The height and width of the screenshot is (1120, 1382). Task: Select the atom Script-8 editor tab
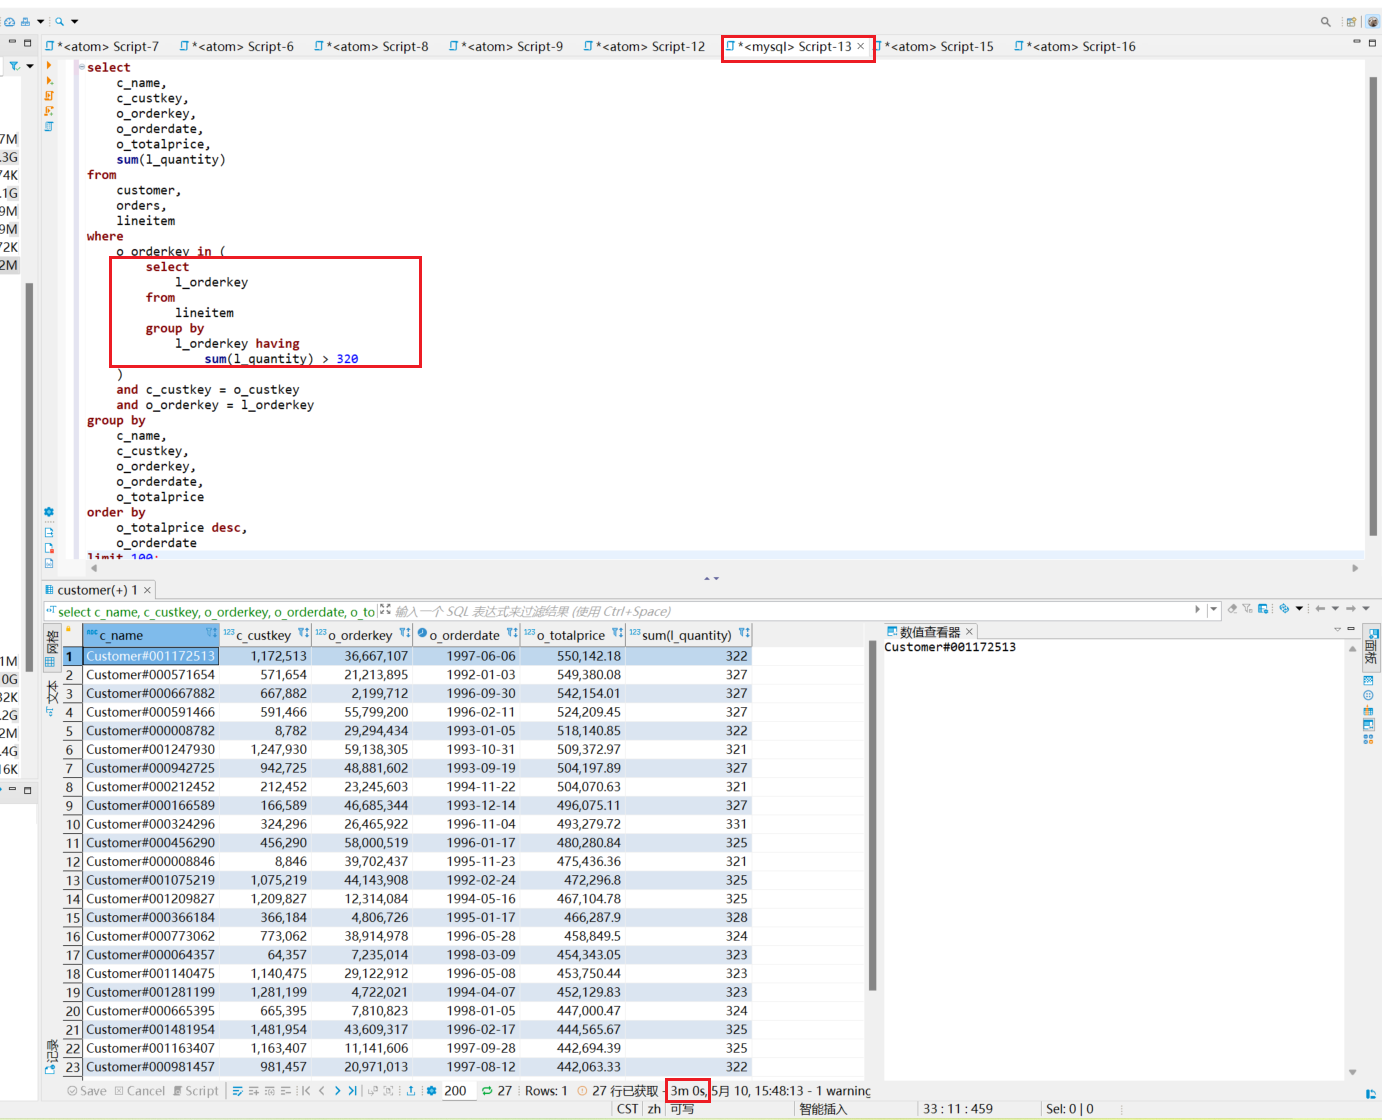[x=371, y=46]
